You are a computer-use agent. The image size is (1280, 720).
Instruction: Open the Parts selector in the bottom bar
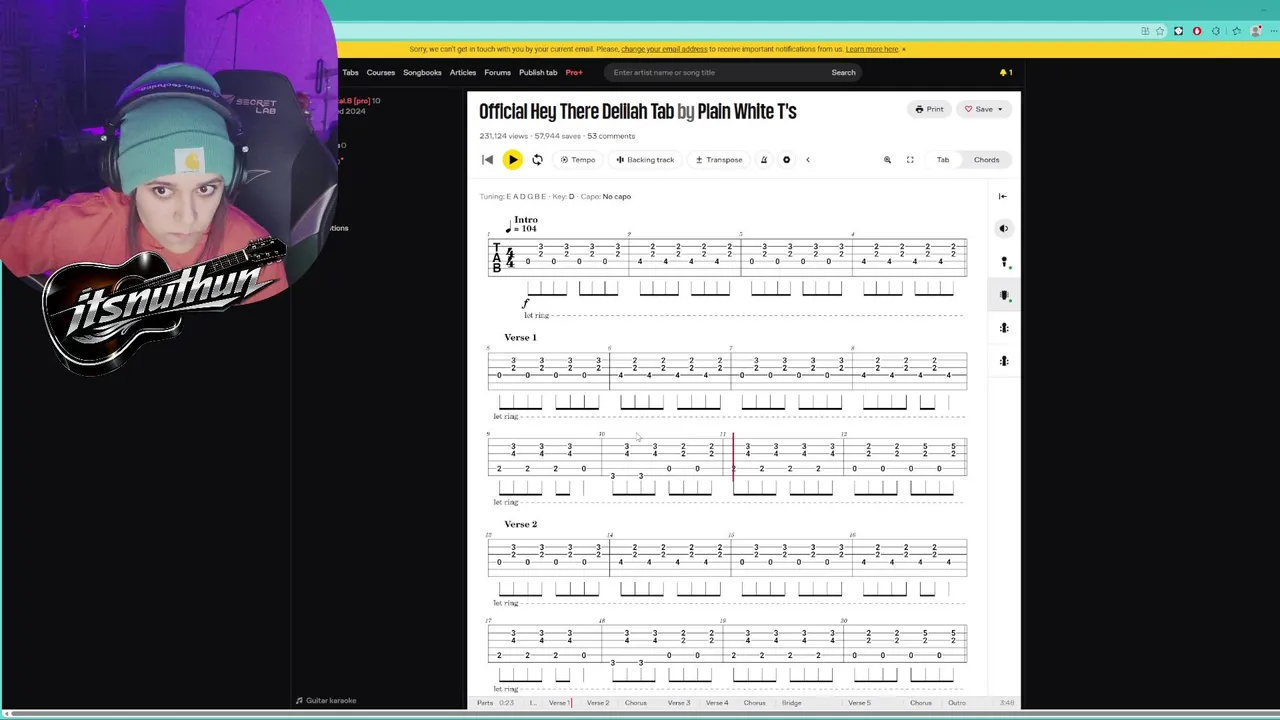485,703
